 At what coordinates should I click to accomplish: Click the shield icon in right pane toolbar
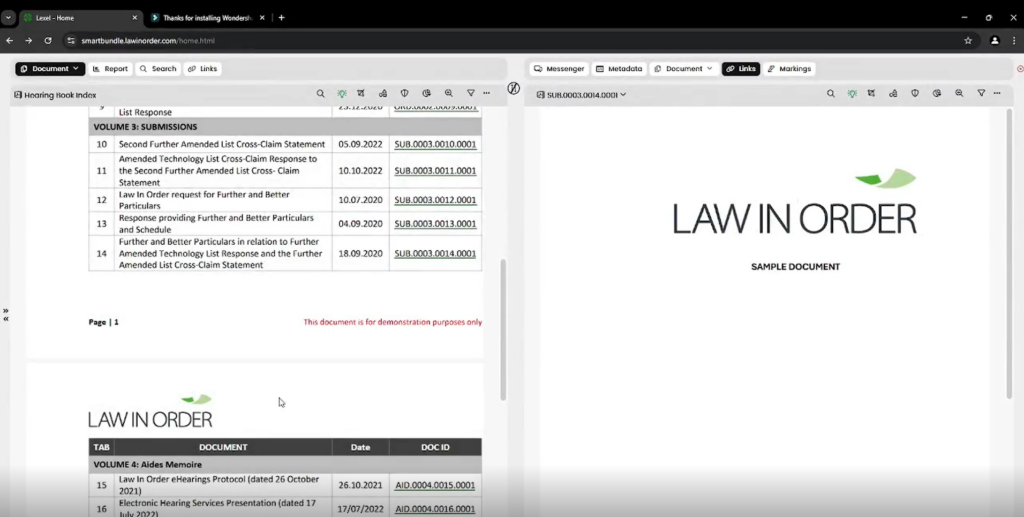tap(915, 94)
